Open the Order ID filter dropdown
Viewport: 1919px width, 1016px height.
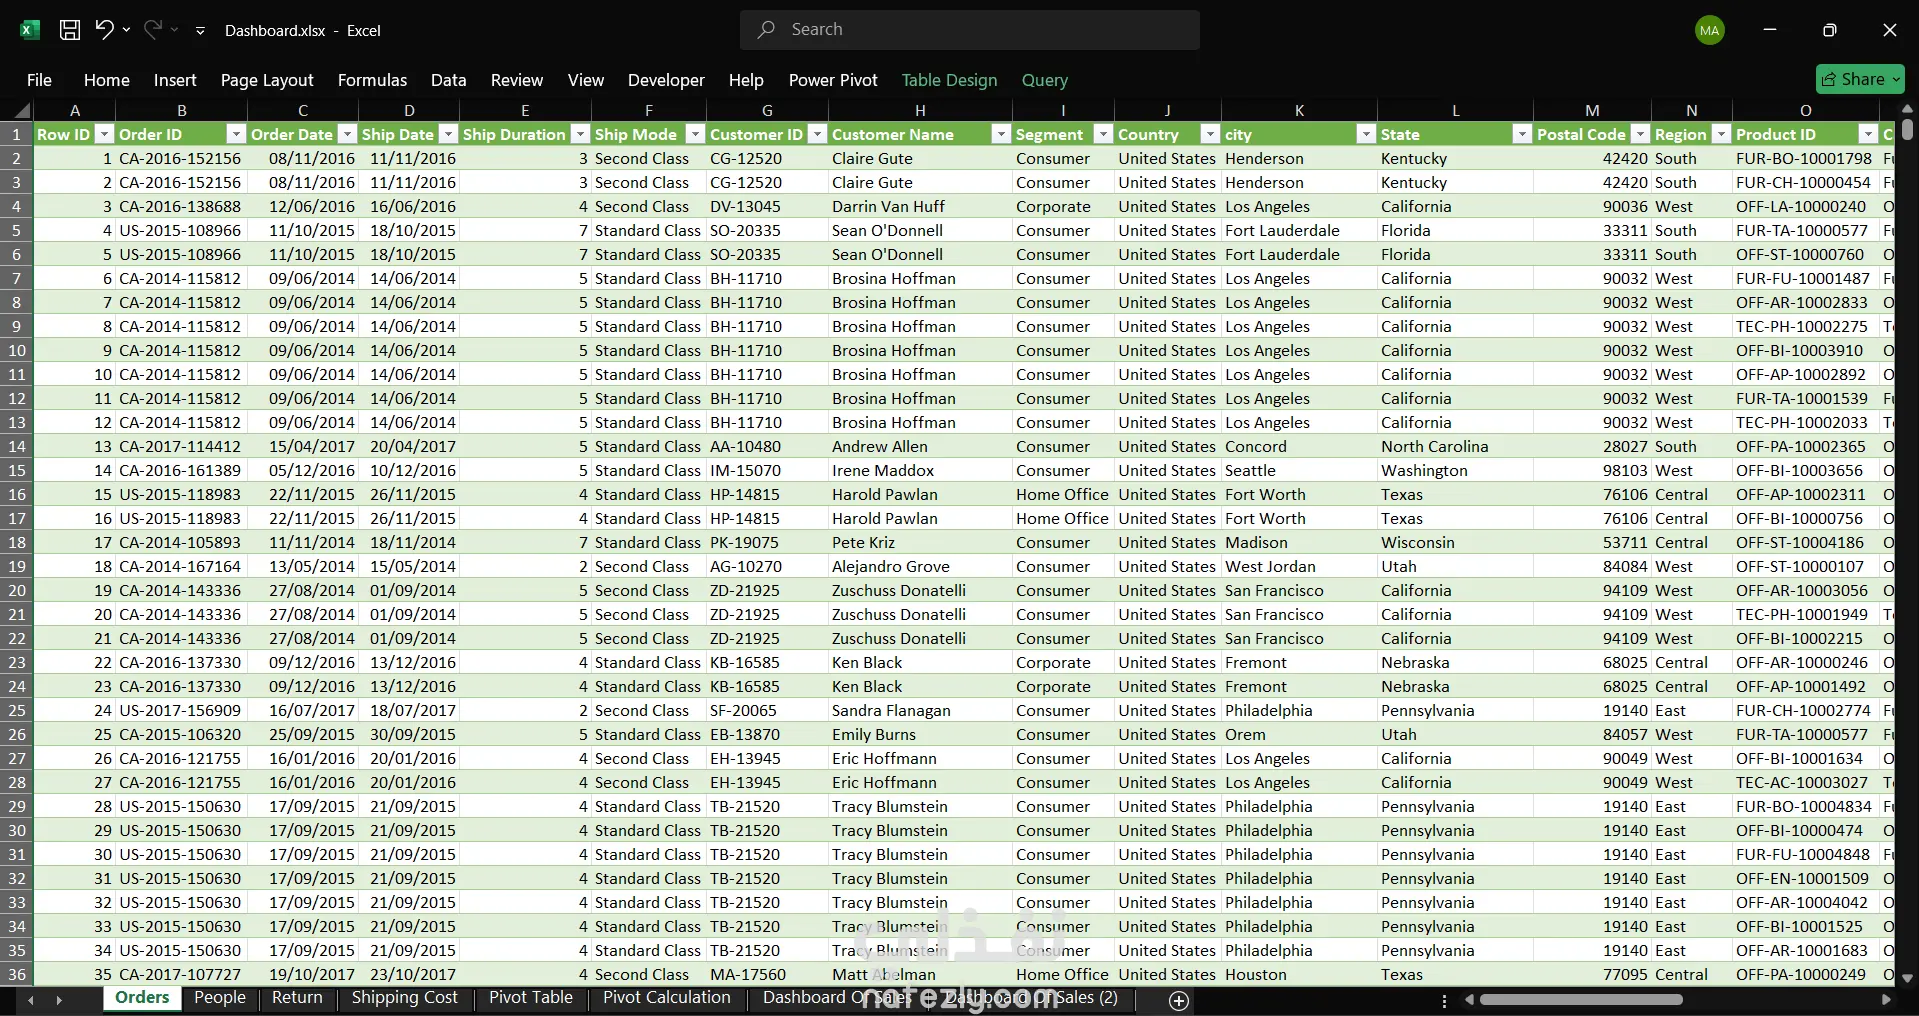point(236,134)
